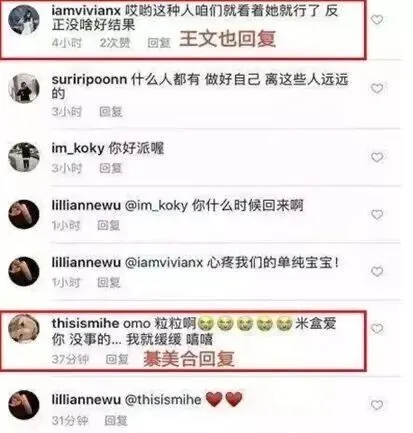The image size is (413, 433).
Task: Tap the heart next to suriripoonn's comment
Action: [377, 88]
